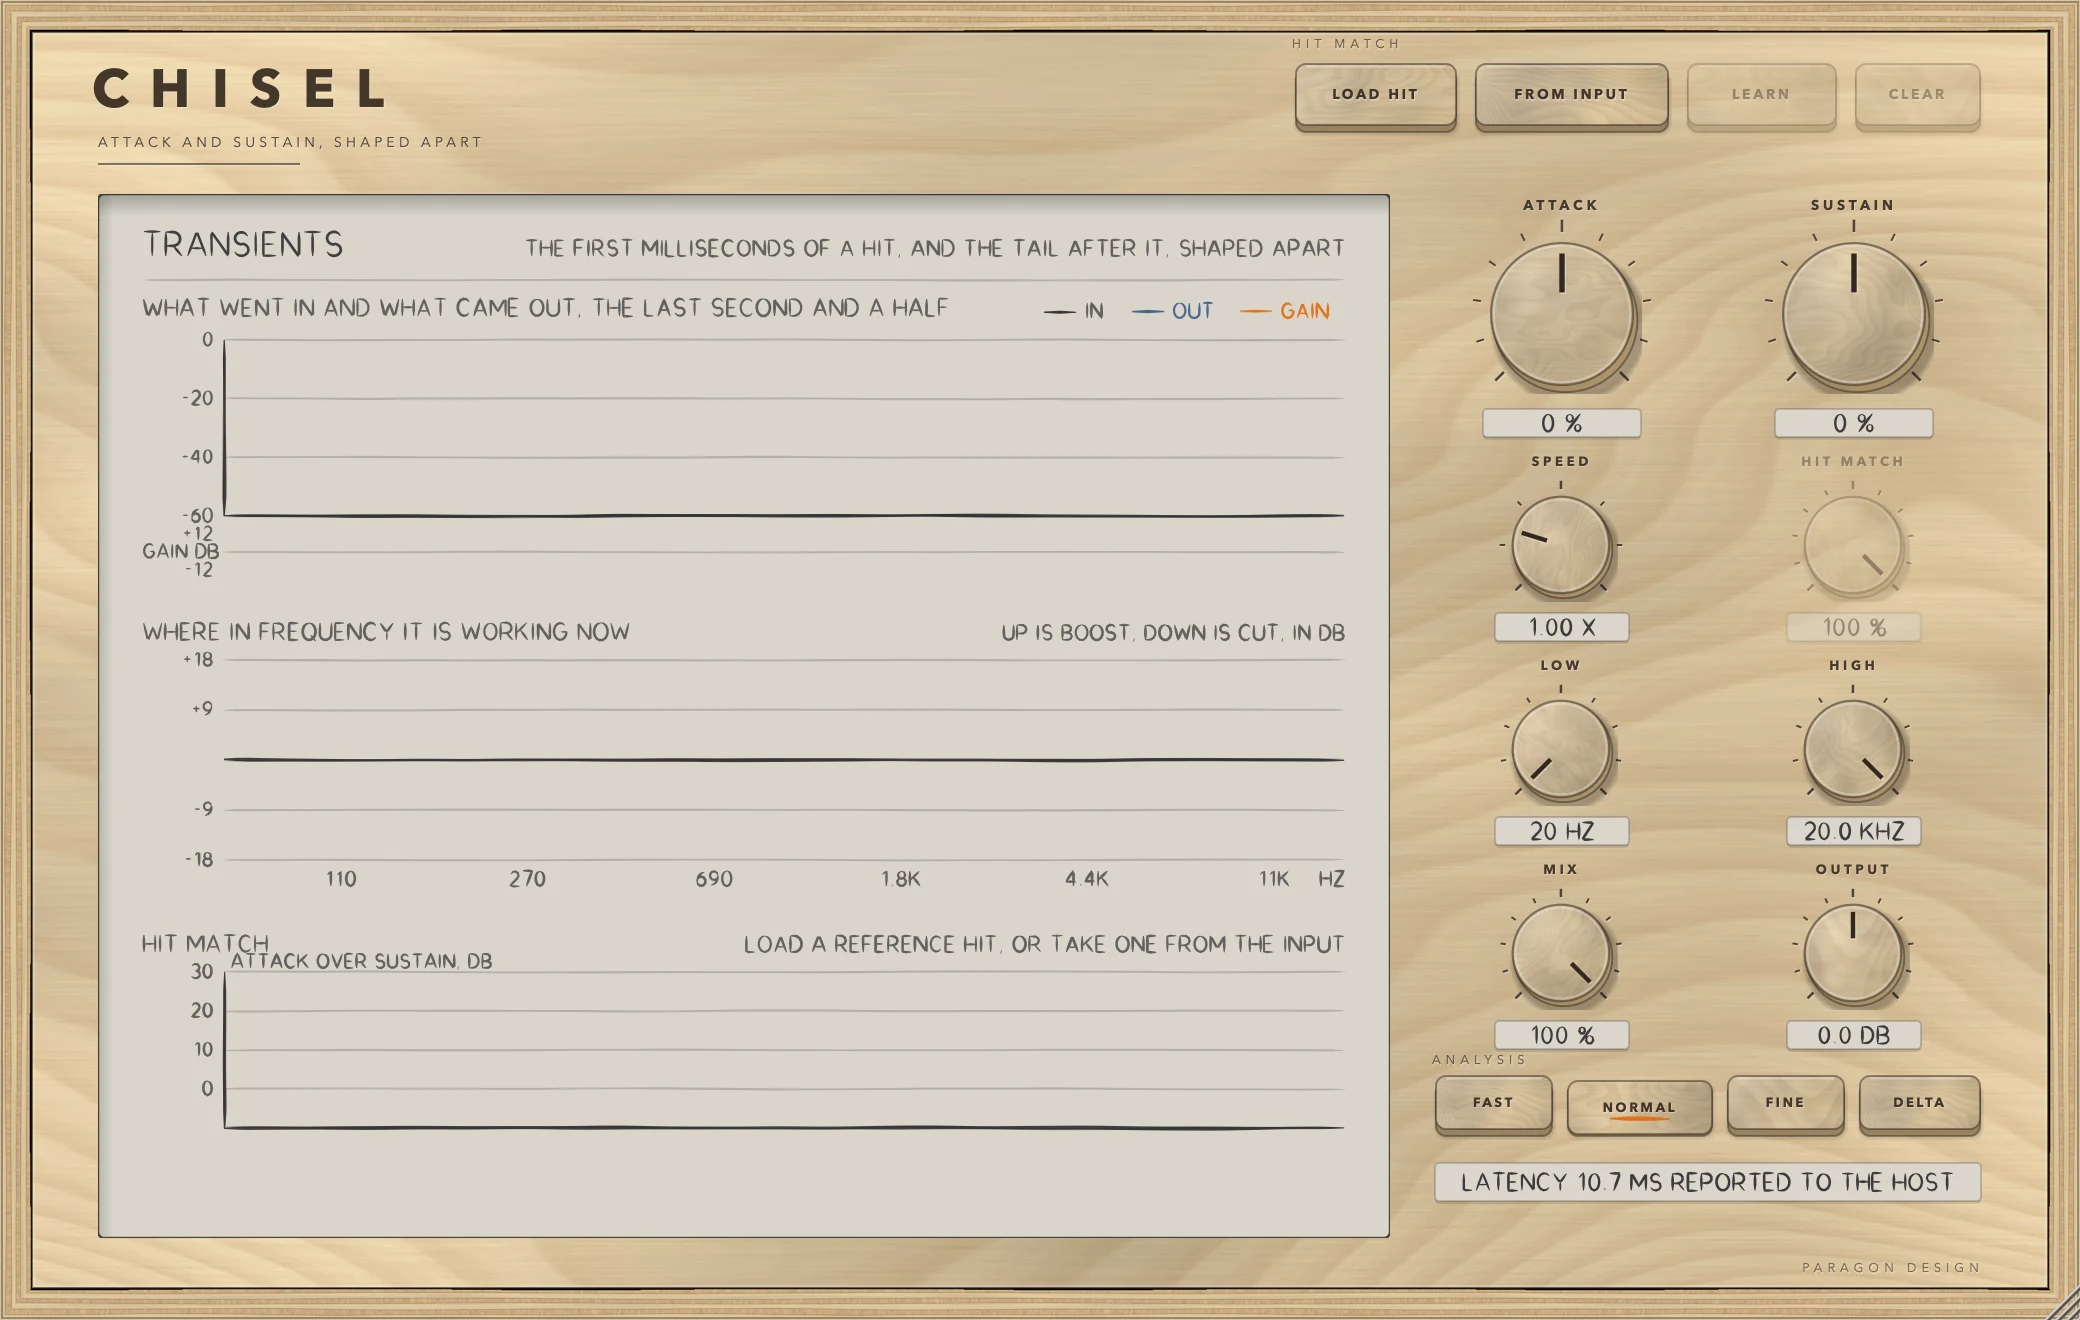The image size is (2080, 1320).
Task: Click the Speed value 1.00 X
Action: 1561,627
